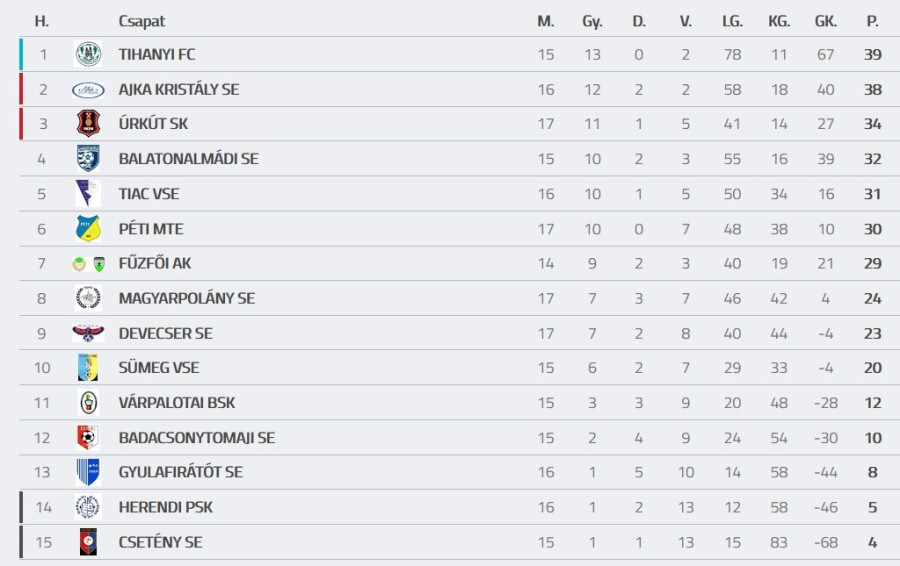Click the M. matches played header

[x=545, y=21]
